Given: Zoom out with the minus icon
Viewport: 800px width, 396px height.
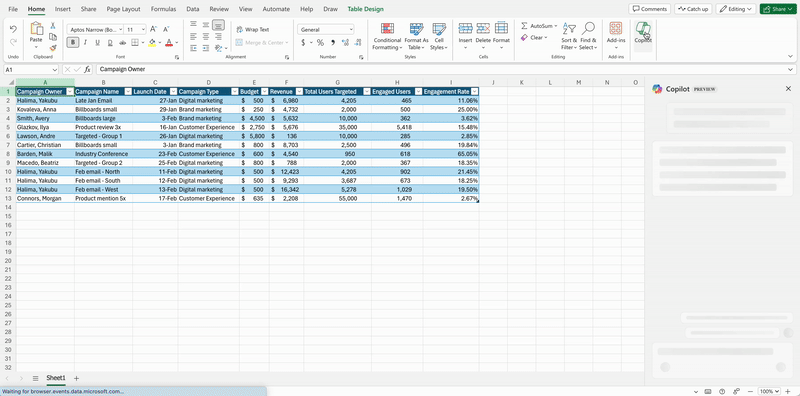Looking at the screenshot, I should click(x=752, y=391).
